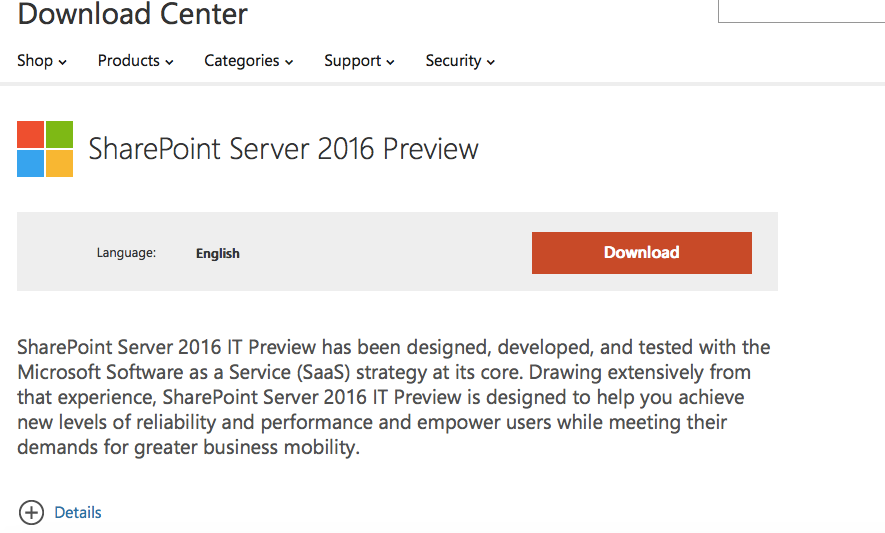Click the SharePoint Server 2016 Preview title
885x533 pixels.
[x=283, y=149]
